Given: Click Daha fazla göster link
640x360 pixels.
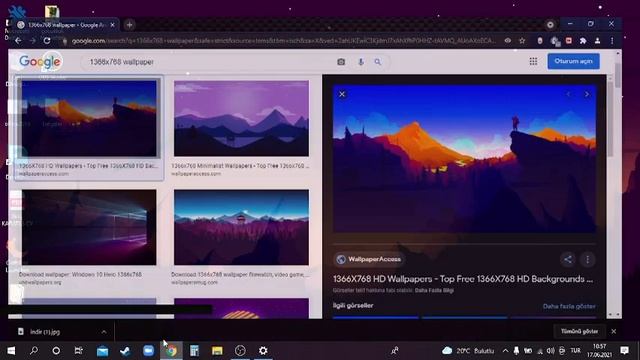Looking at the screenshot, I should click(569, 306).
